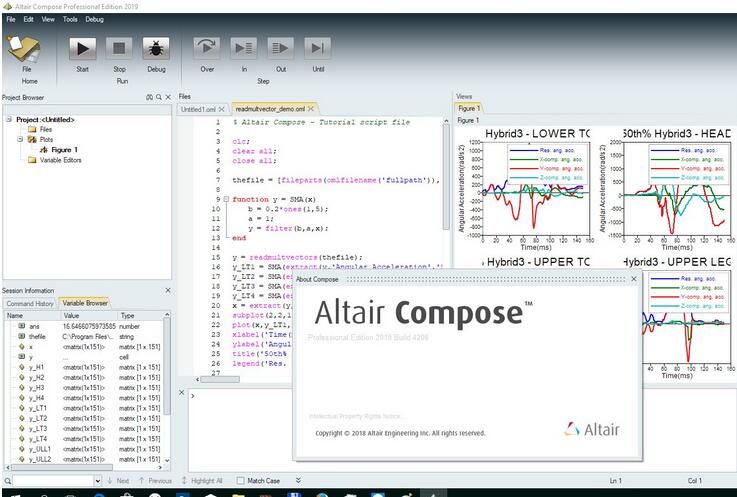
Task: Click the Hybrid3 - LOWER TORSO plot
Action: coord(536,188)
